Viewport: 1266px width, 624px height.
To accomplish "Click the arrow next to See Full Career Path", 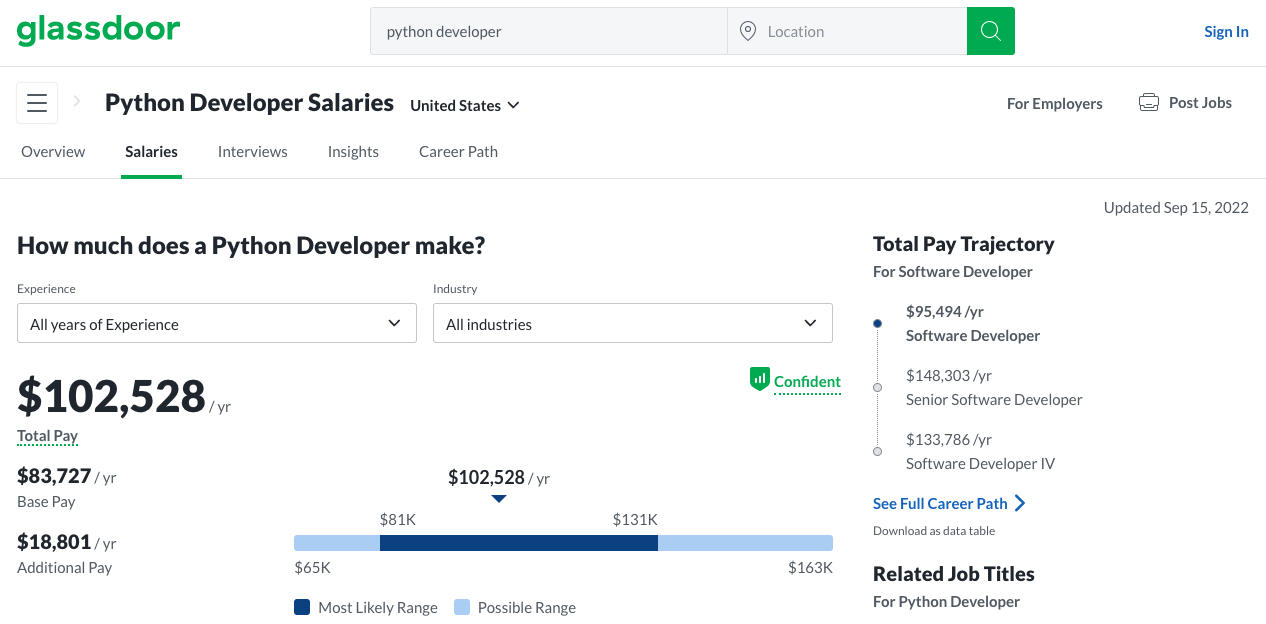I will point(1020,503).
